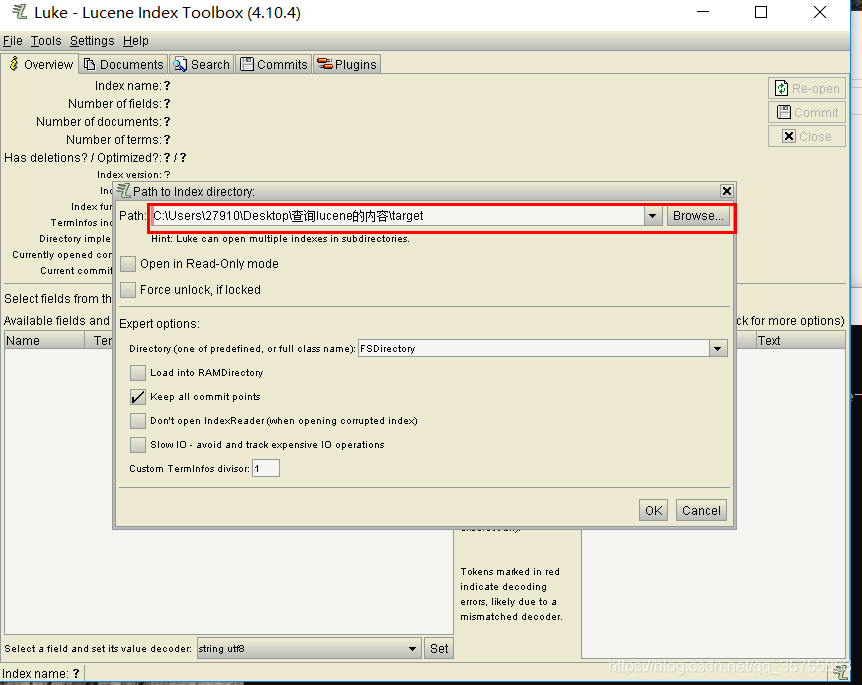This screenshot has height=685, width=862.
Task: Click the Browse... button
Action: pyautogui.click(x=698, y=216)
